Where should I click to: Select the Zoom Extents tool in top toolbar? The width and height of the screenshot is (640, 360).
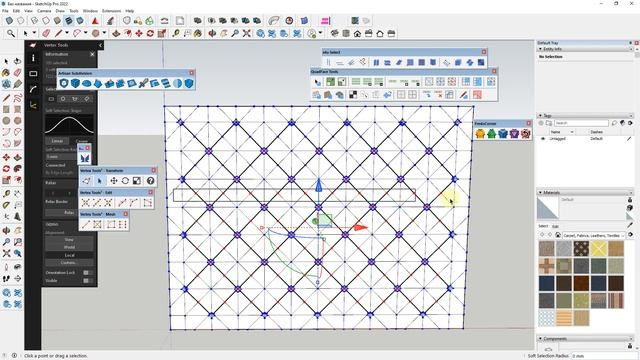[247, 33]
